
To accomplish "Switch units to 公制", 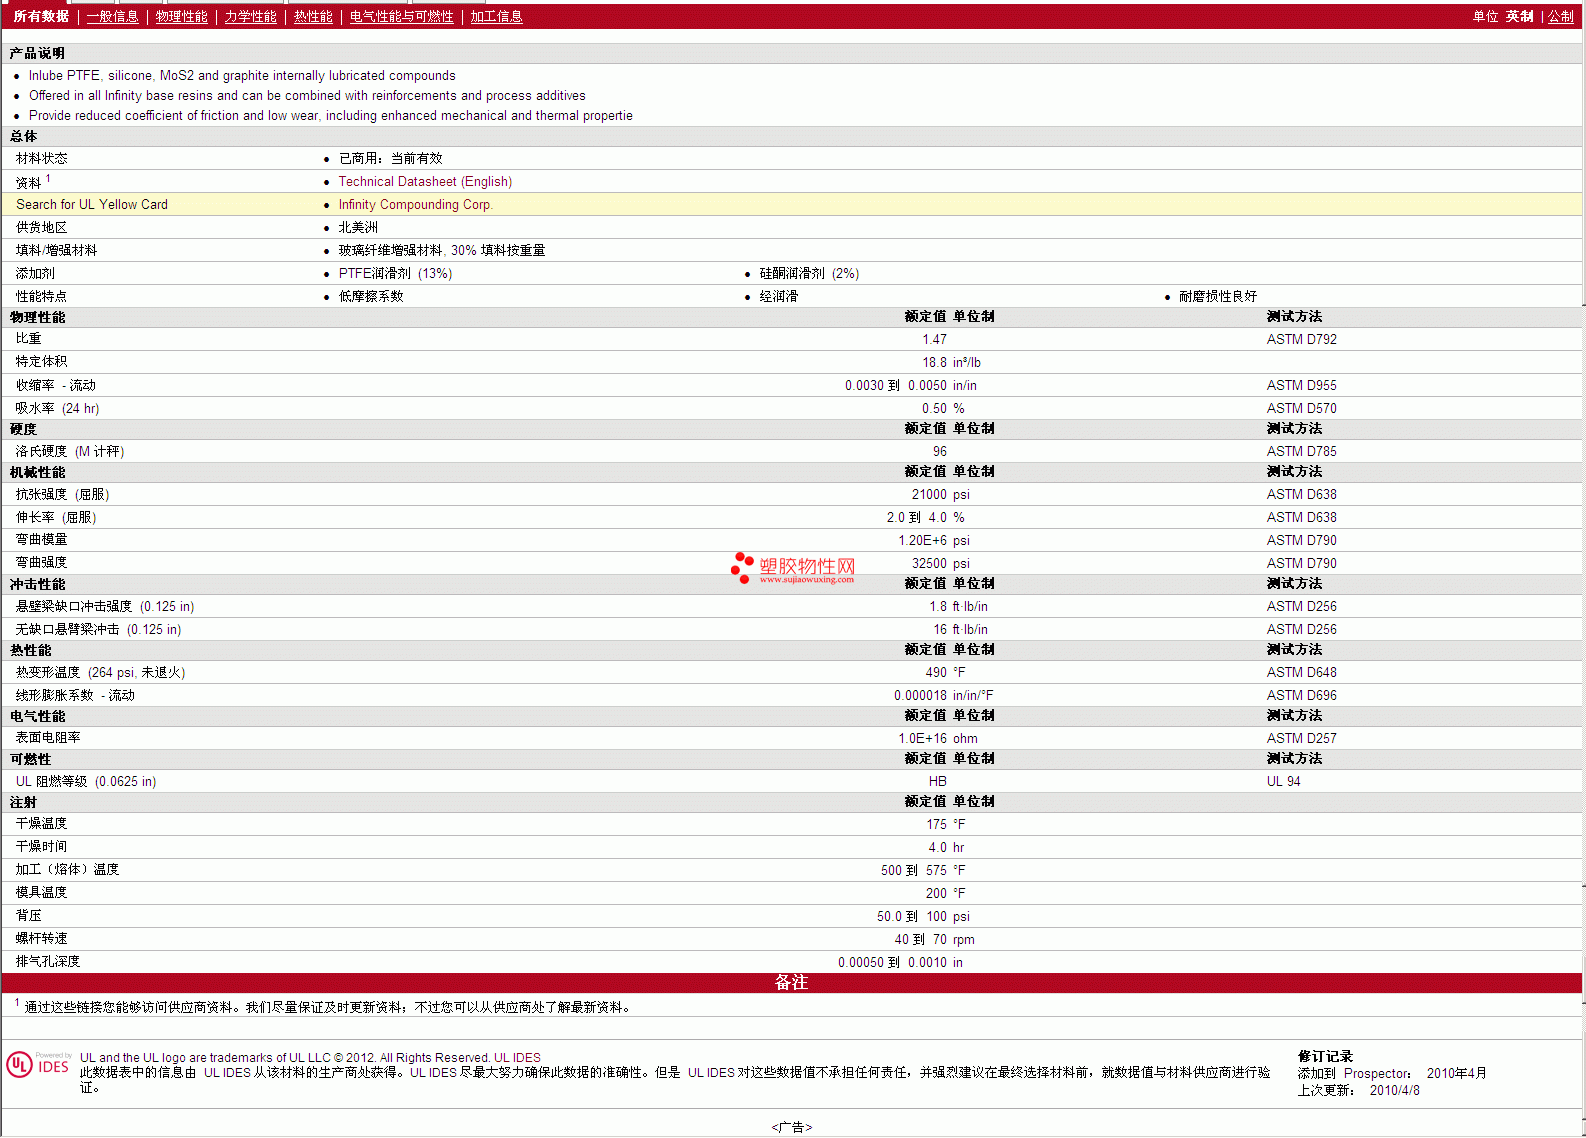I will pyautogui.click(x=1561, y=17).
